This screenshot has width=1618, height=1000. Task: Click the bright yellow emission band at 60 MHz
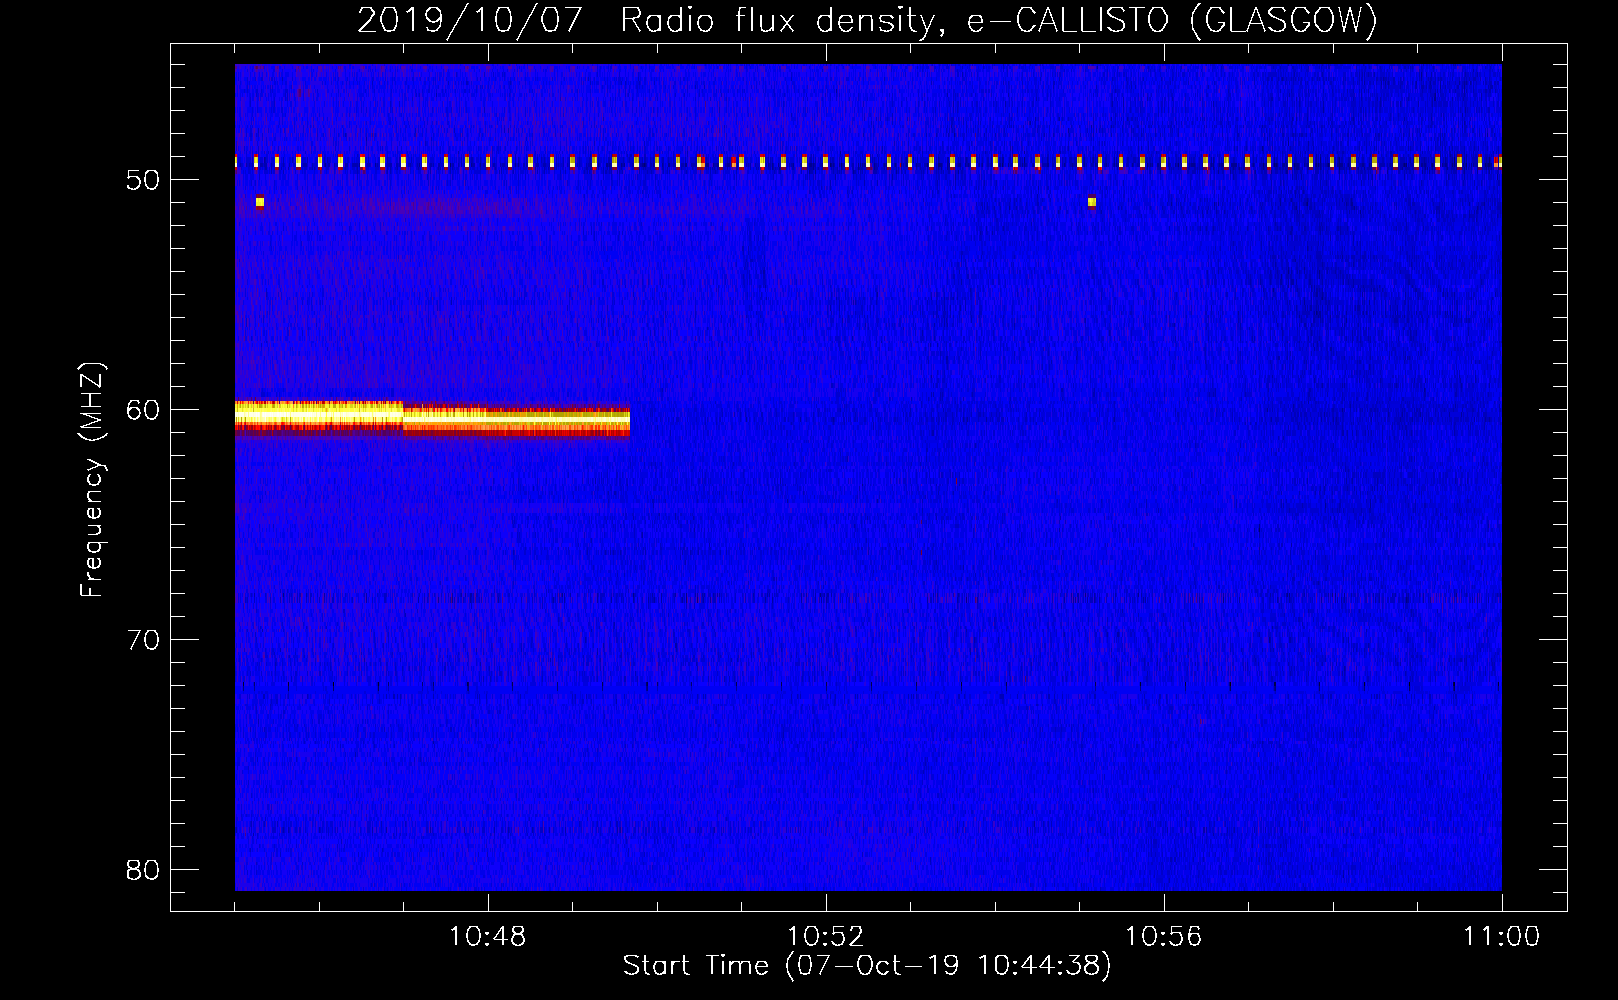(x=432, y=417)
